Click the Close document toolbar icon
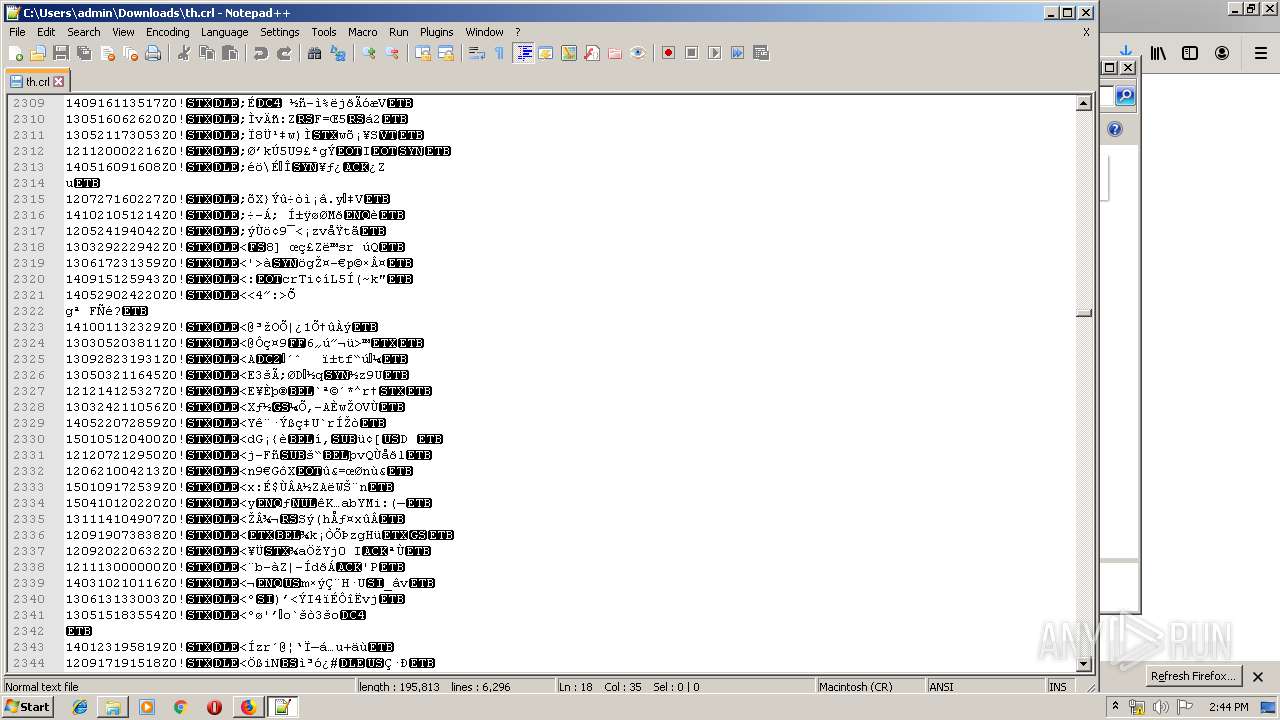The height and width of the screenshot is (720, 1280). point(107,53)
